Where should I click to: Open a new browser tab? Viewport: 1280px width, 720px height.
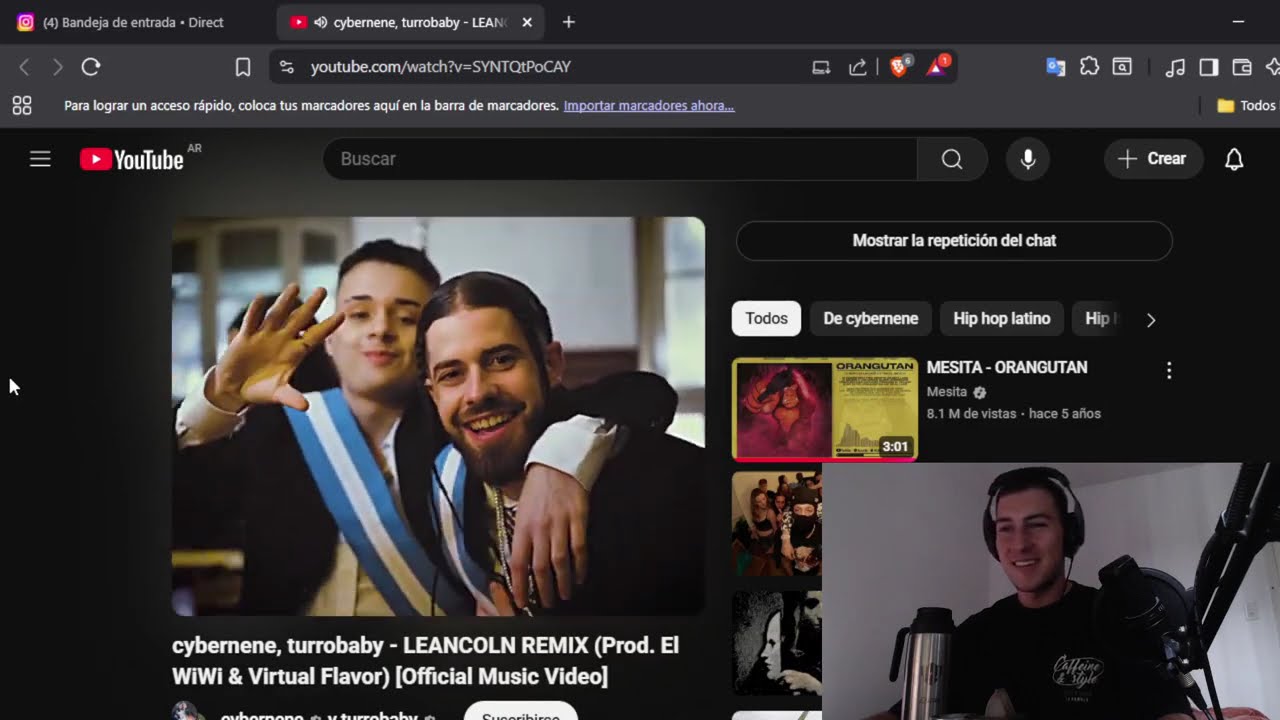point(568,22)
